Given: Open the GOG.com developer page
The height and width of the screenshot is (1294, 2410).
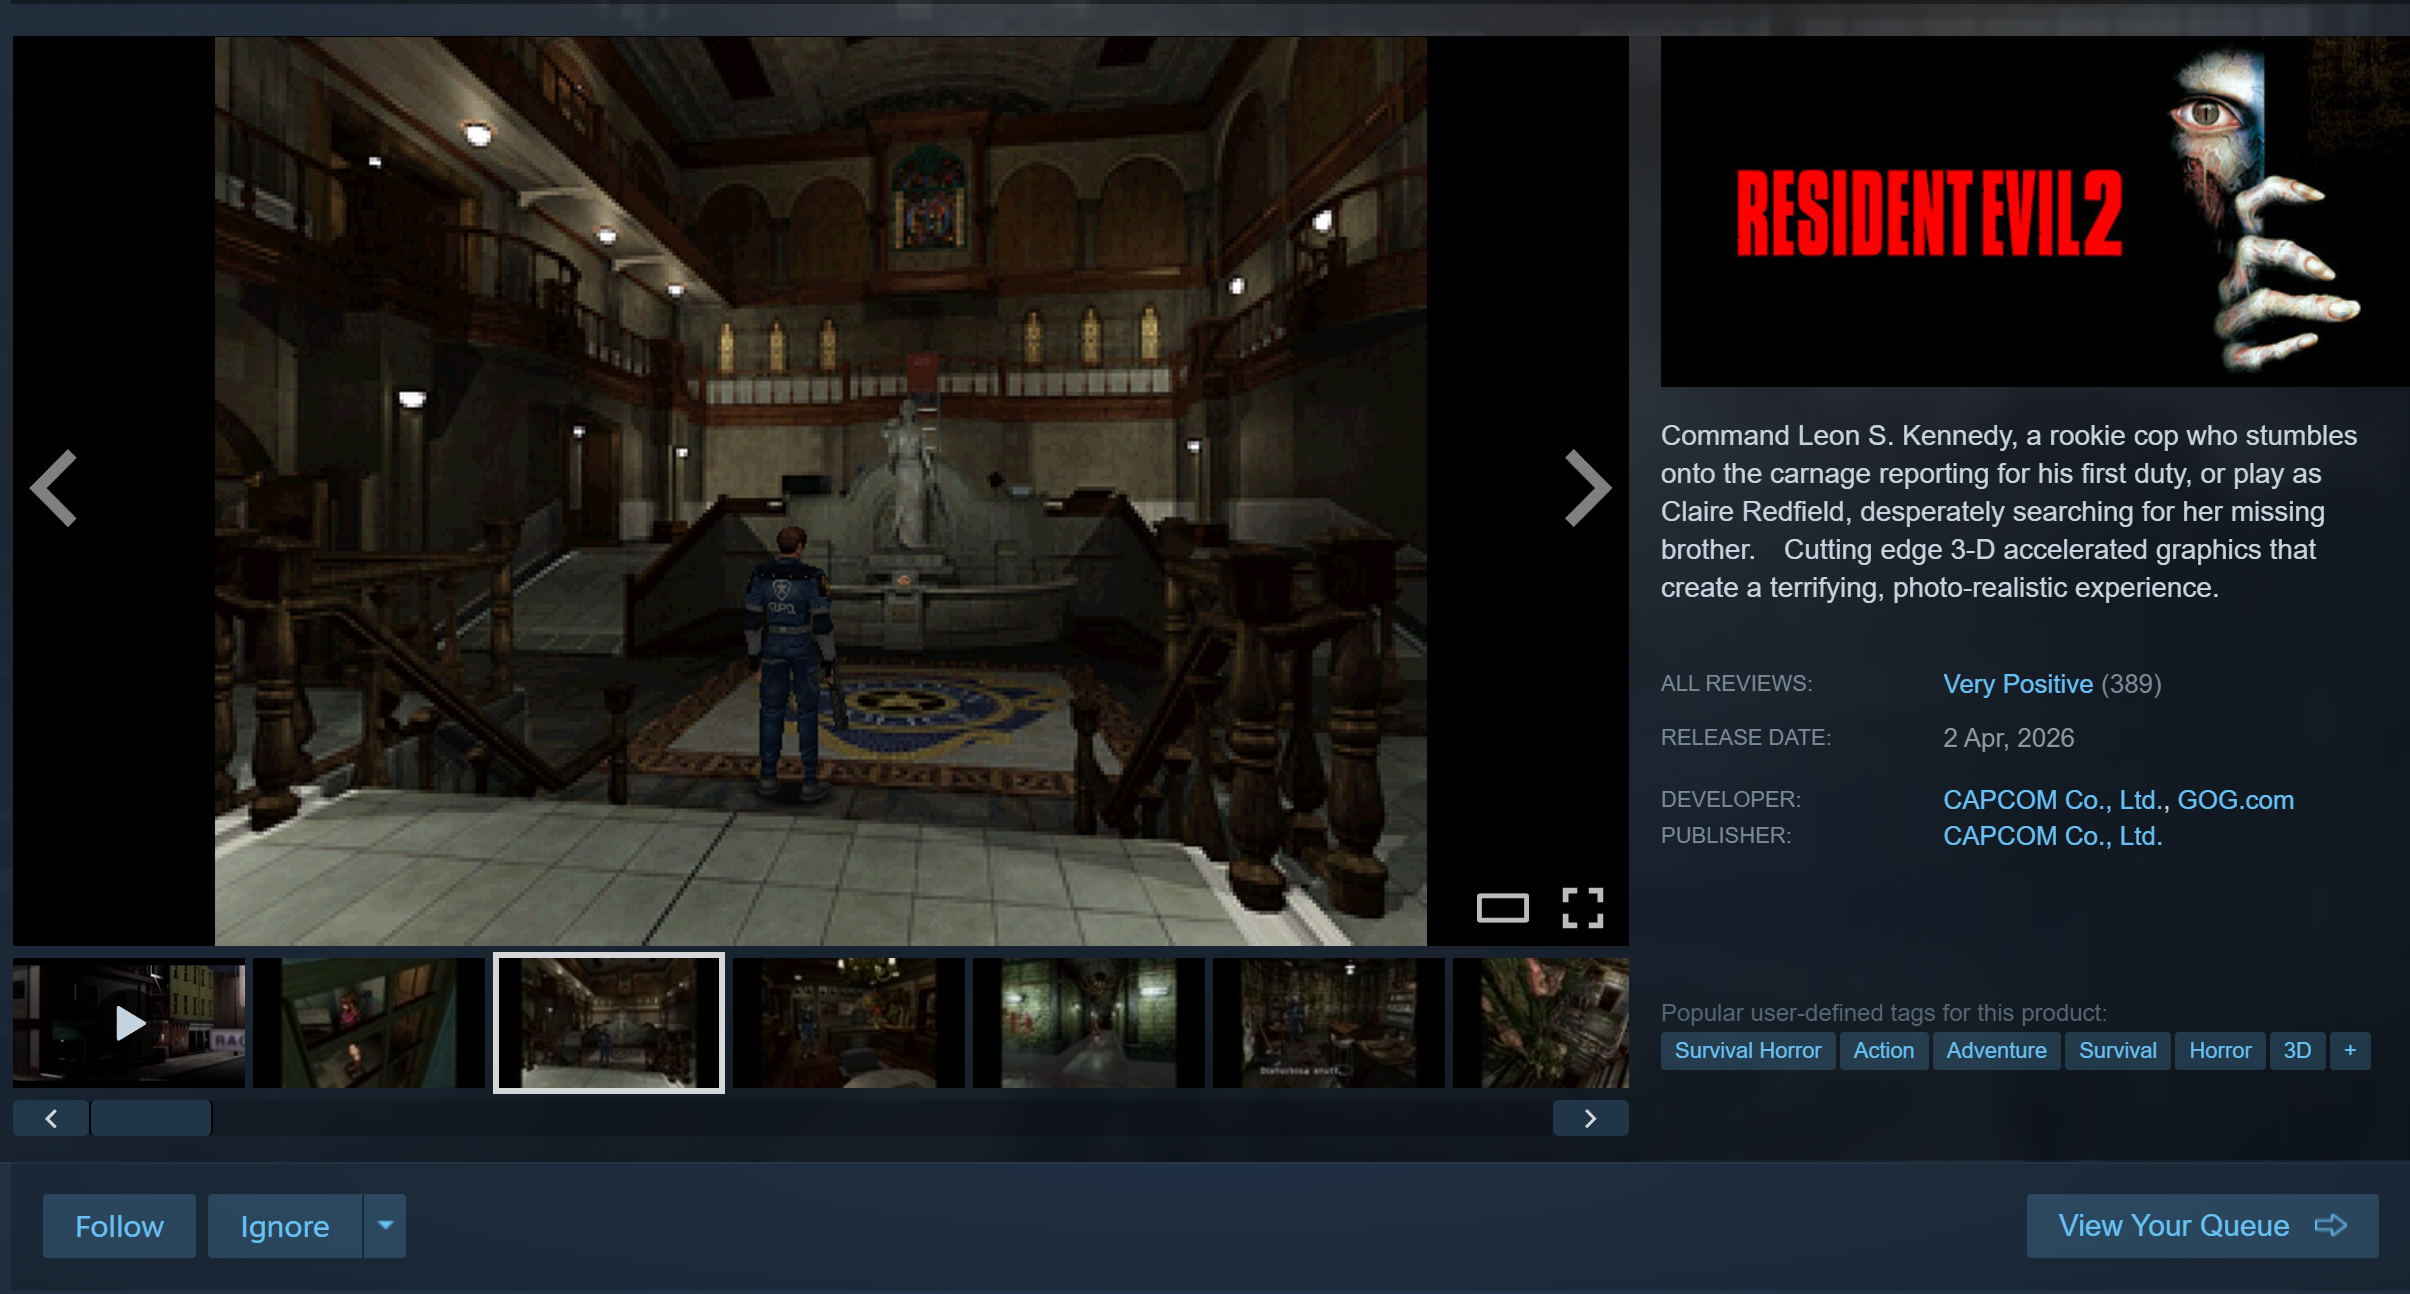Looking at the screenshot, I should [x=2235, y=800].
